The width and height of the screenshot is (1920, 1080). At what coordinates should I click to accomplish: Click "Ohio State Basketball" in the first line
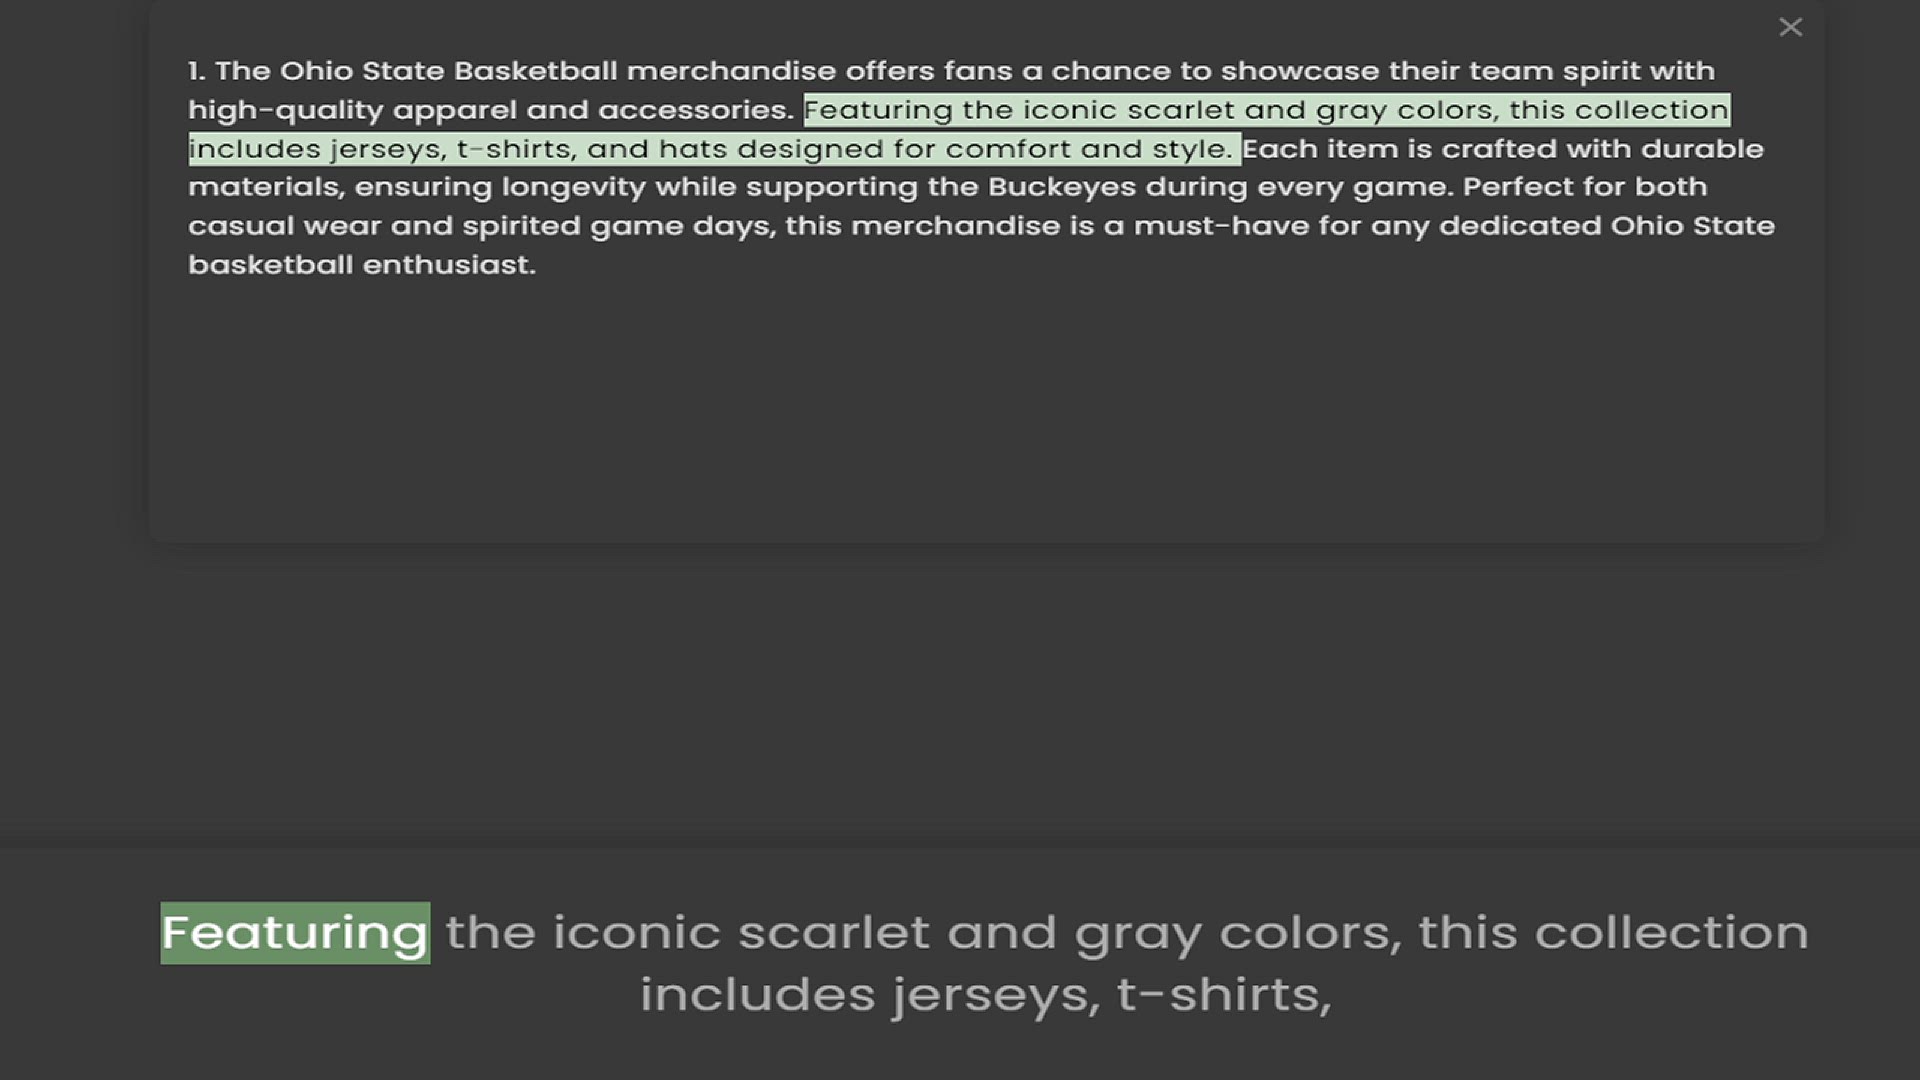448,71
